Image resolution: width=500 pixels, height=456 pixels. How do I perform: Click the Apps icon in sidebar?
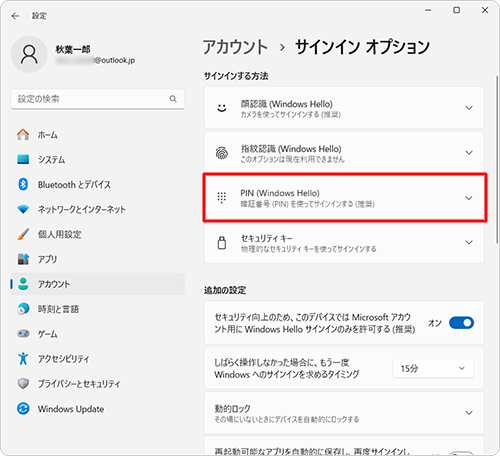tap(23, 259)
